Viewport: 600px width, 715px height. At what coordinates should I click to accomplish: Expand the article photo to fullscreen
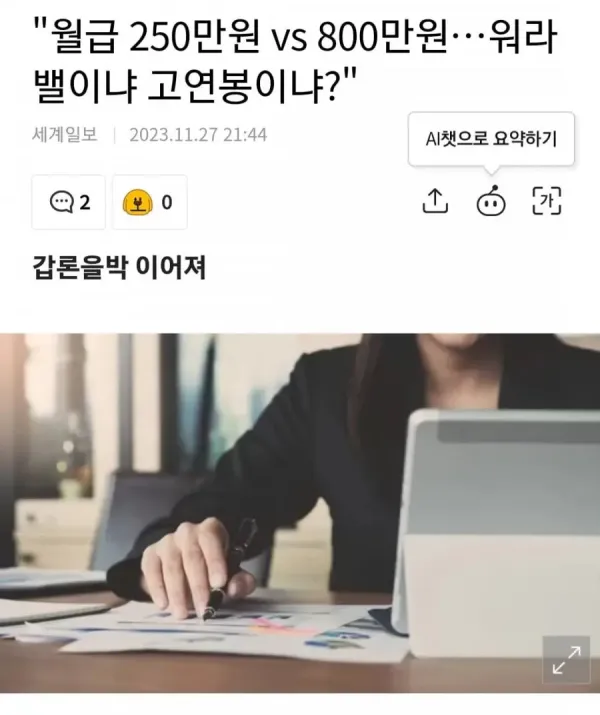(566, 659)
